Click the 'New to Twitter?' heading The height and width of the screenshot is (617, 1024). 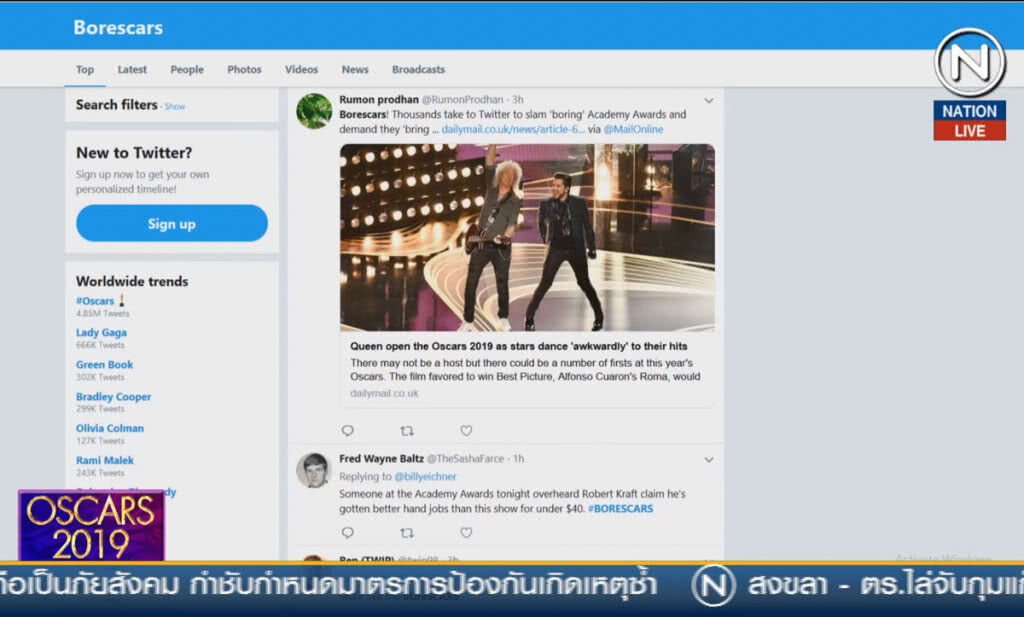pyautogui.click(x=134, y=153)
